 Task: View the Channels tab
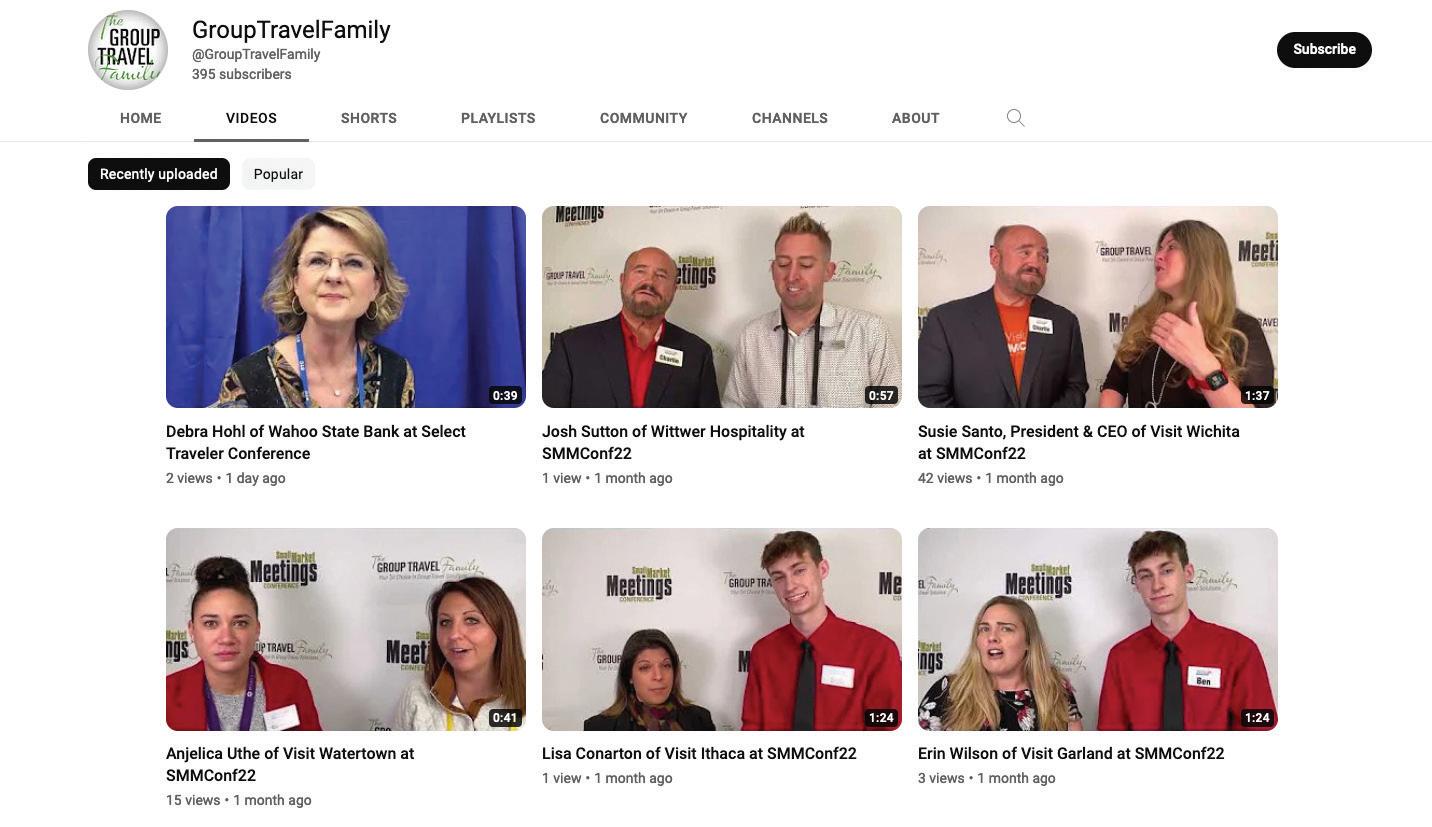pyautogui.click(x=790, y=118)
